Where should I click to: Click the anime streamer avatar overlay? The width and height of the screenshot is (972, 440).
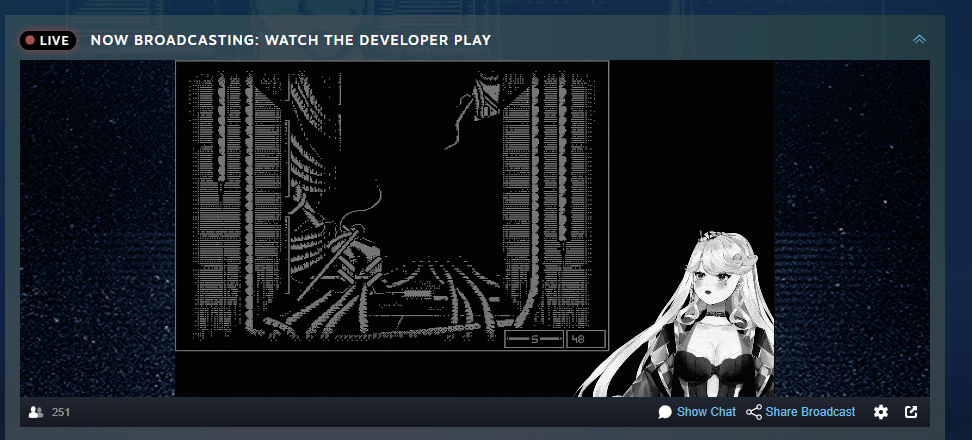click(x=676, y=314)
